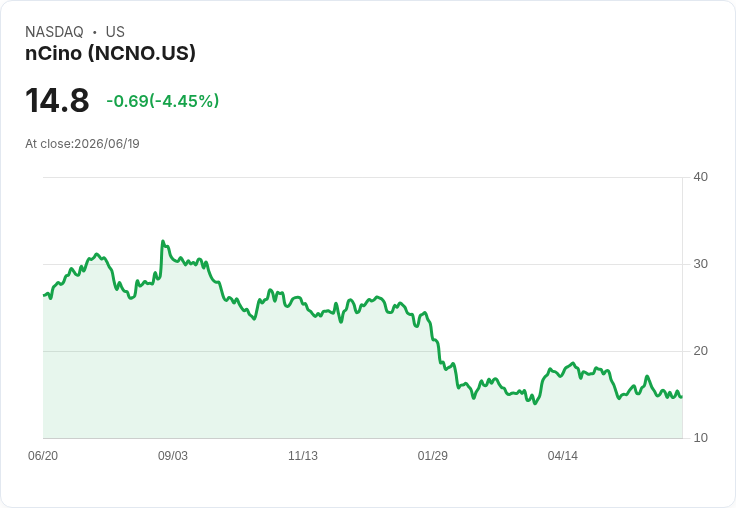Image resolution: width=736 pixels, height=508 pixels.
Task: Click the 14.8 current price
Action: 57,100
